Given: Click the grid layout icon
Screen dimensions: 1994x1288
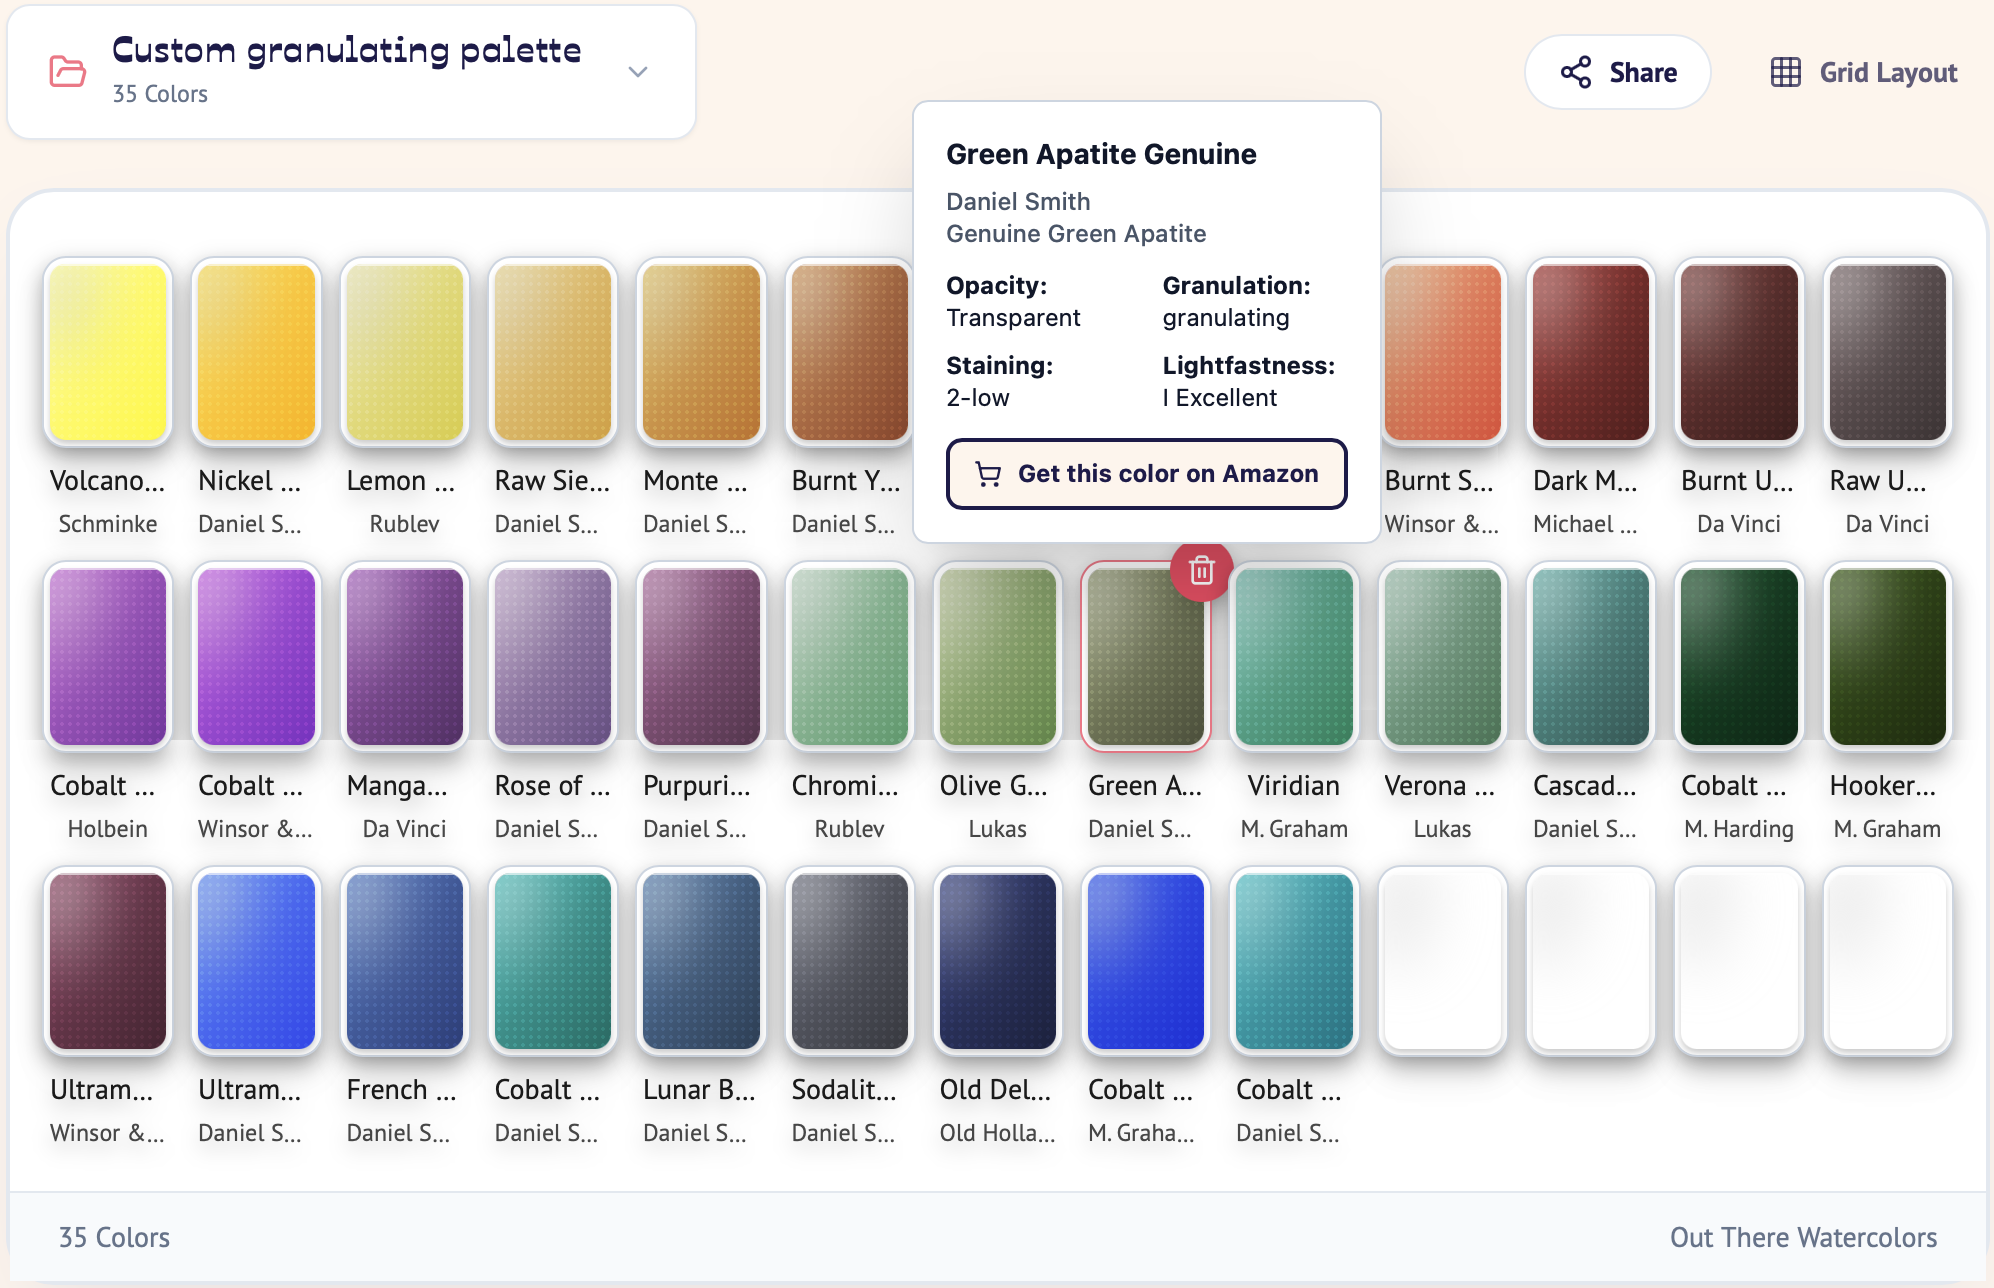Looking at the screenshot, I should point(1785,73).
